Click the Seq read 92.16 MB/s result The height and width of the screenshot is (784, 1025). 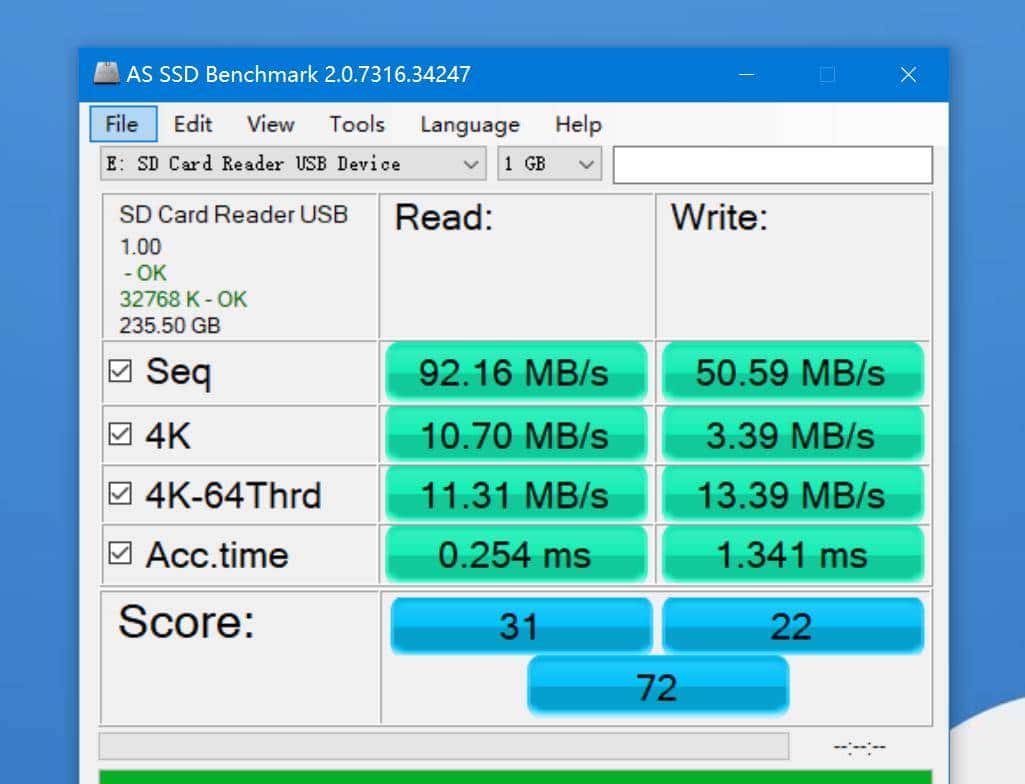[515, 372]
